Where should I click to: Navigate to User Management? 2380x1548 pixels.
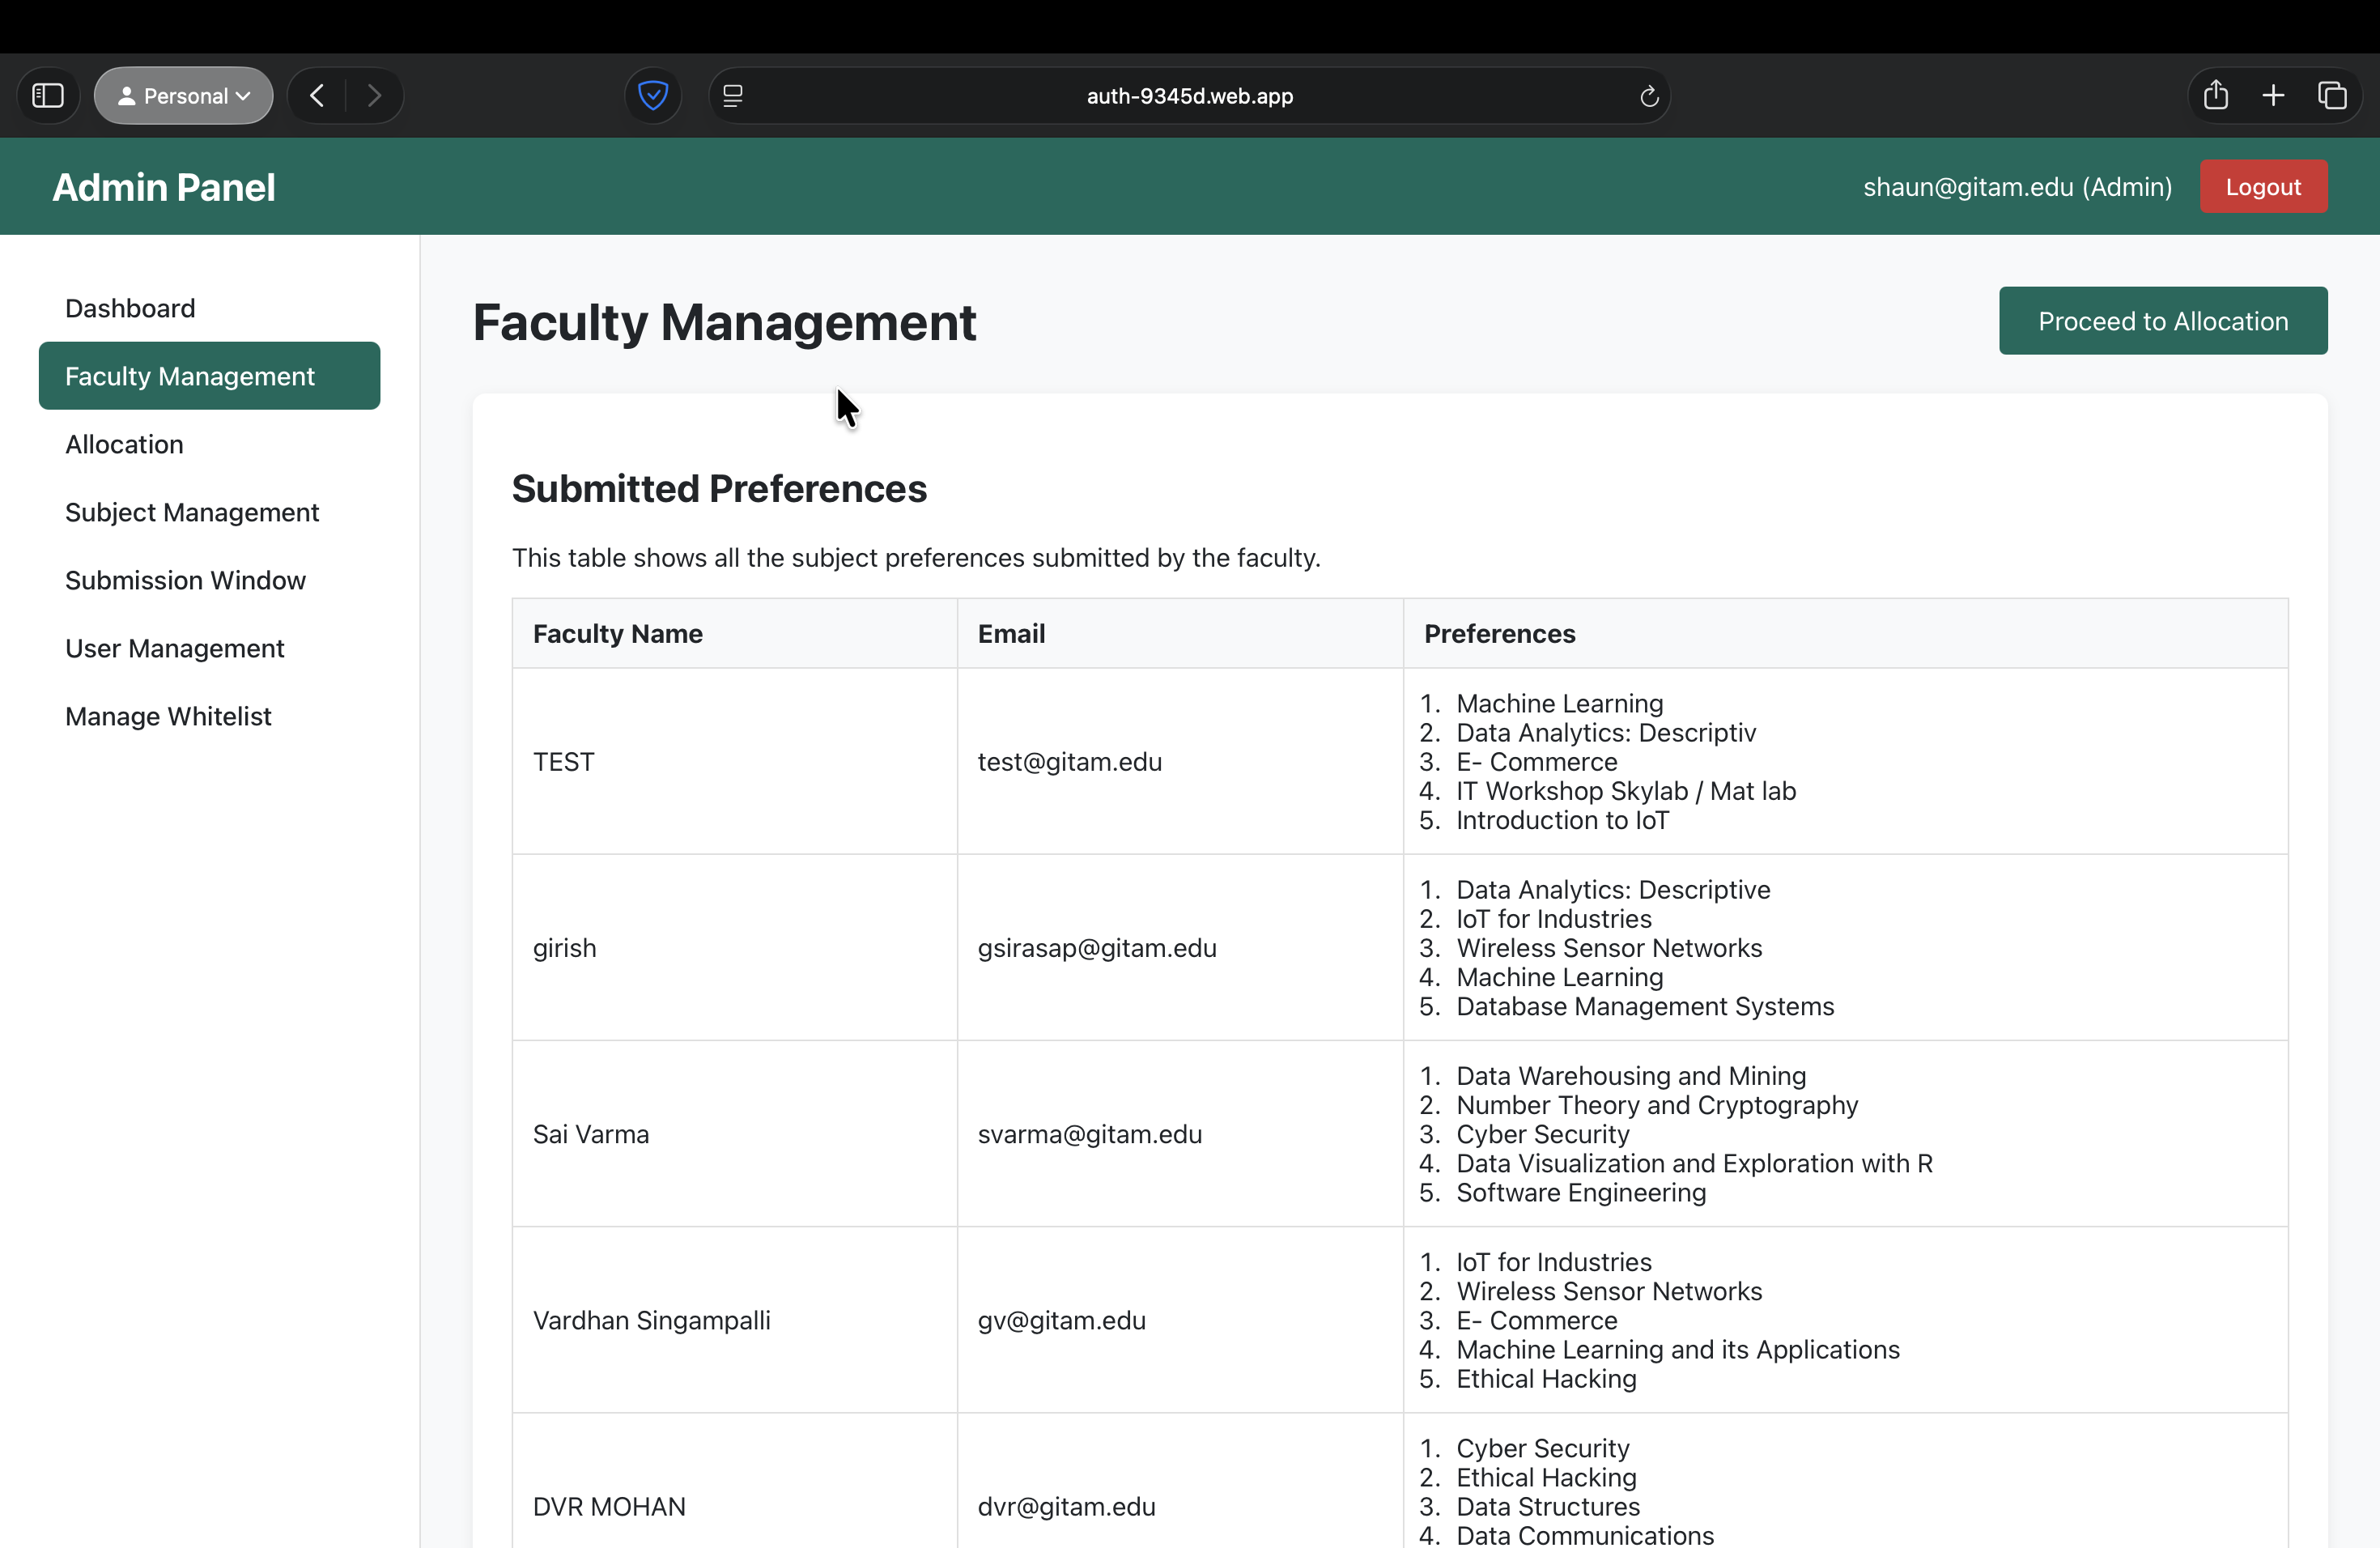175,648
